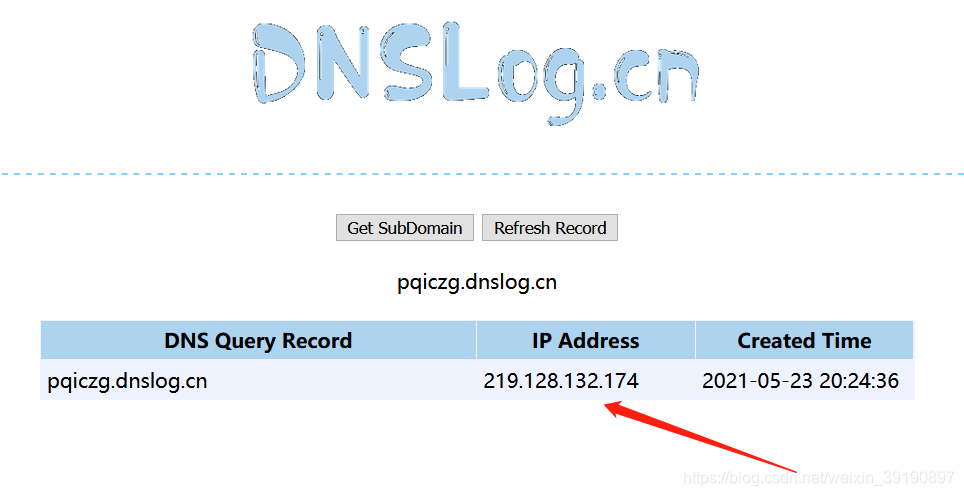Click the dashed blue separator line
This screenshot has height=496, width=964.
click(482, 174)
